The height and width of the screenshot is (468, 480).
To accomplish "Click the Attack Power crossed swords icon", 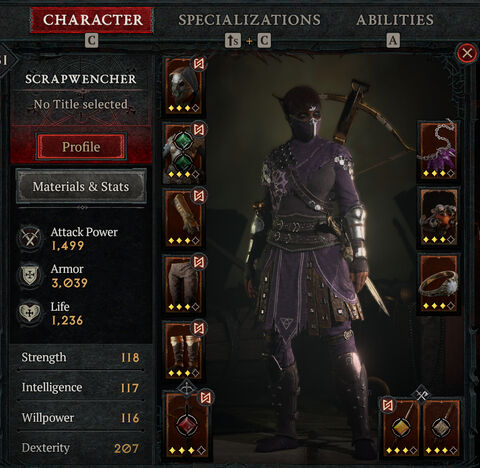I will click(30, 238).
